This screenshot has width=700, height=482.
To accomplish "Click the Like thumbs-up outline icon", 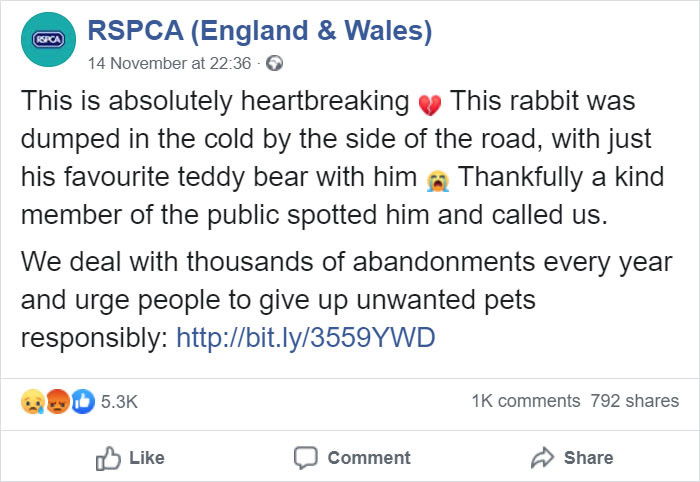I will [108, 458].
